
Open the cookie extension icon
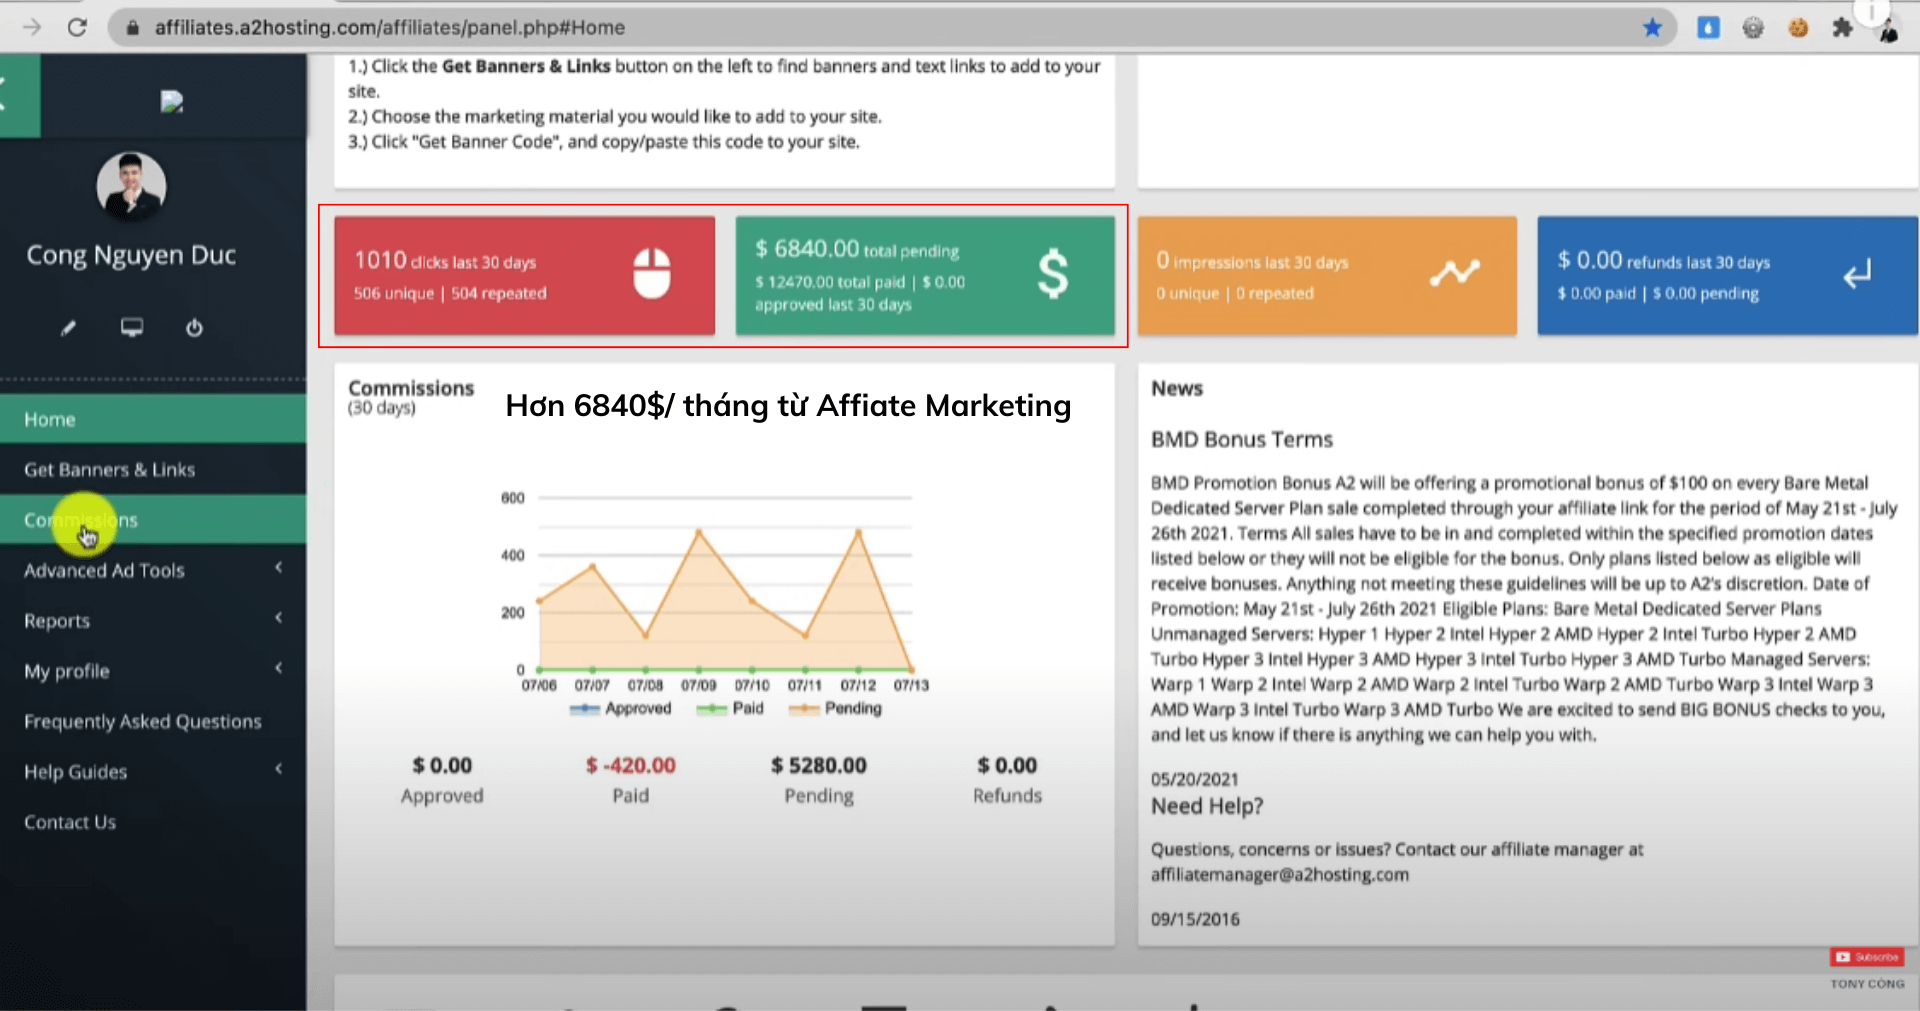point(1798,28)
